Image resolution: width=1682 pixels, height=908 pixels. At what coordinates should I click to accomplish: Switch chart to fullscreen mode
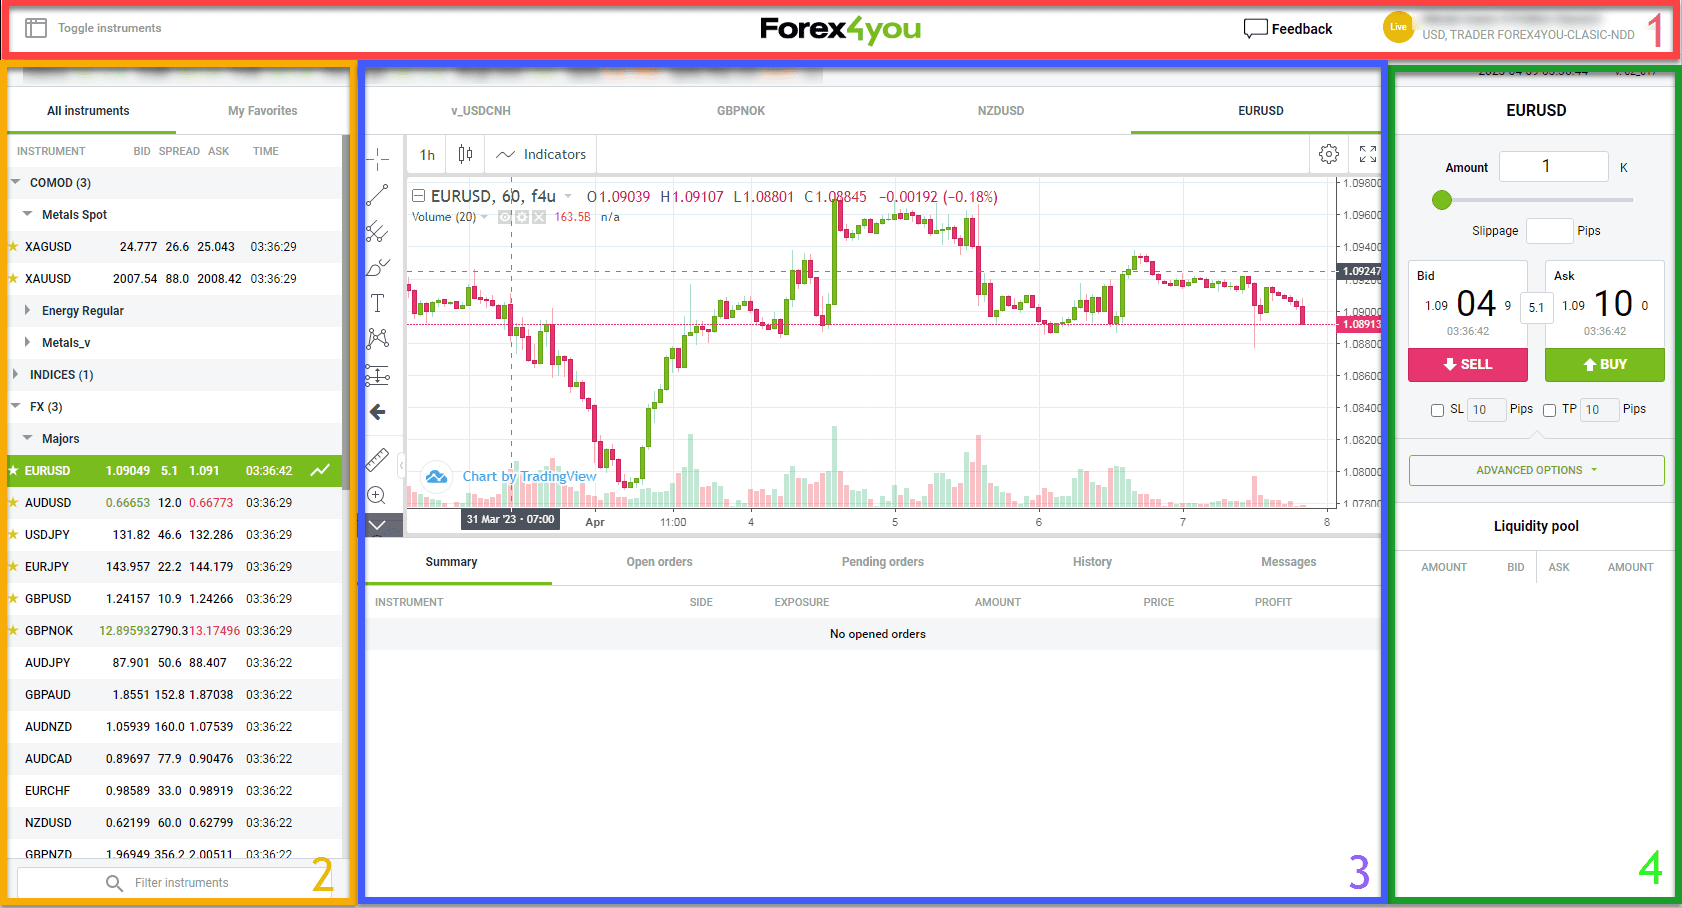pos(1368,154)
